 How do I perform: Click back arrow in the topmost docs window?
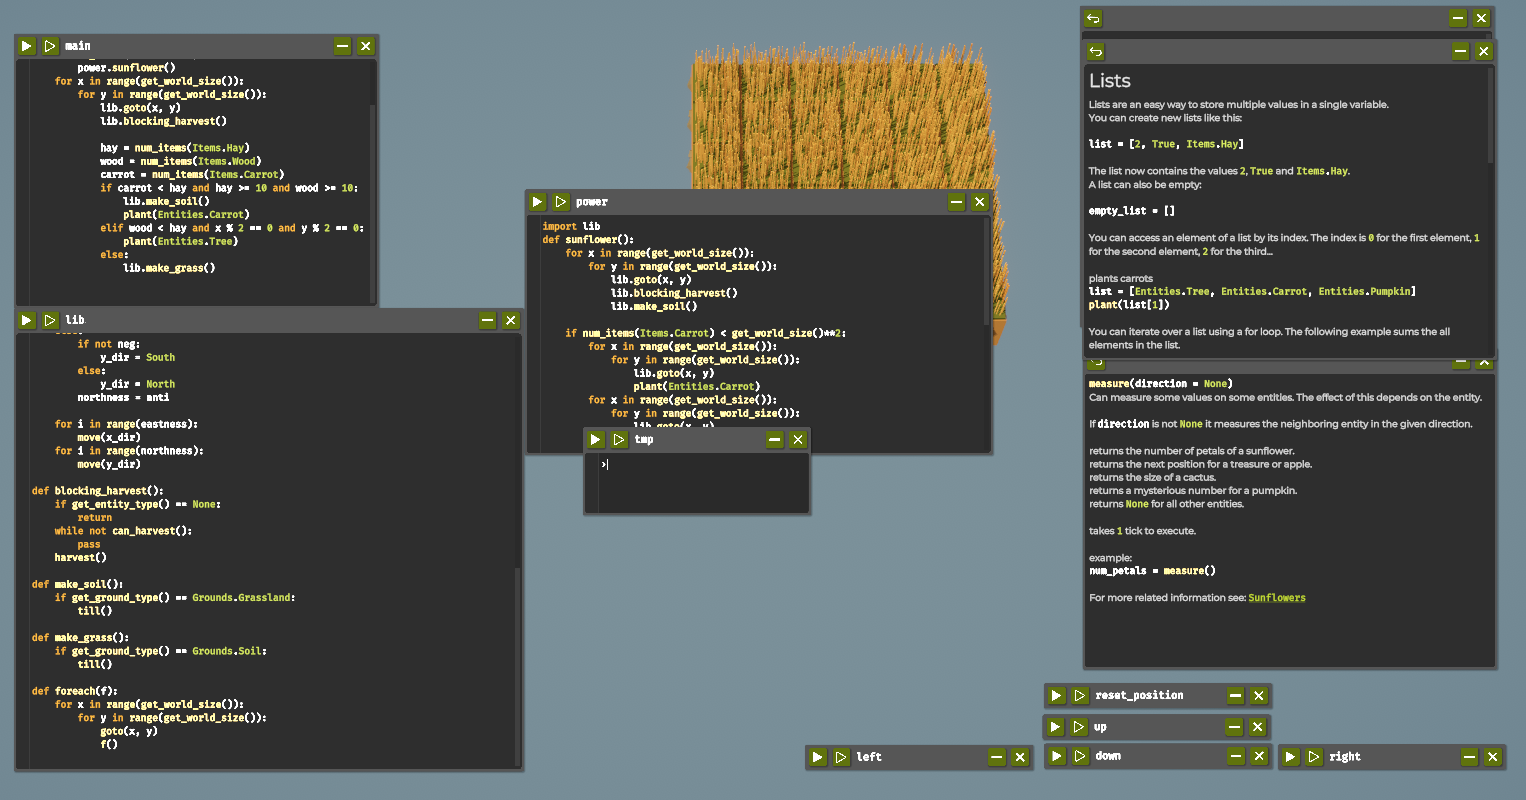point(1093,18)
